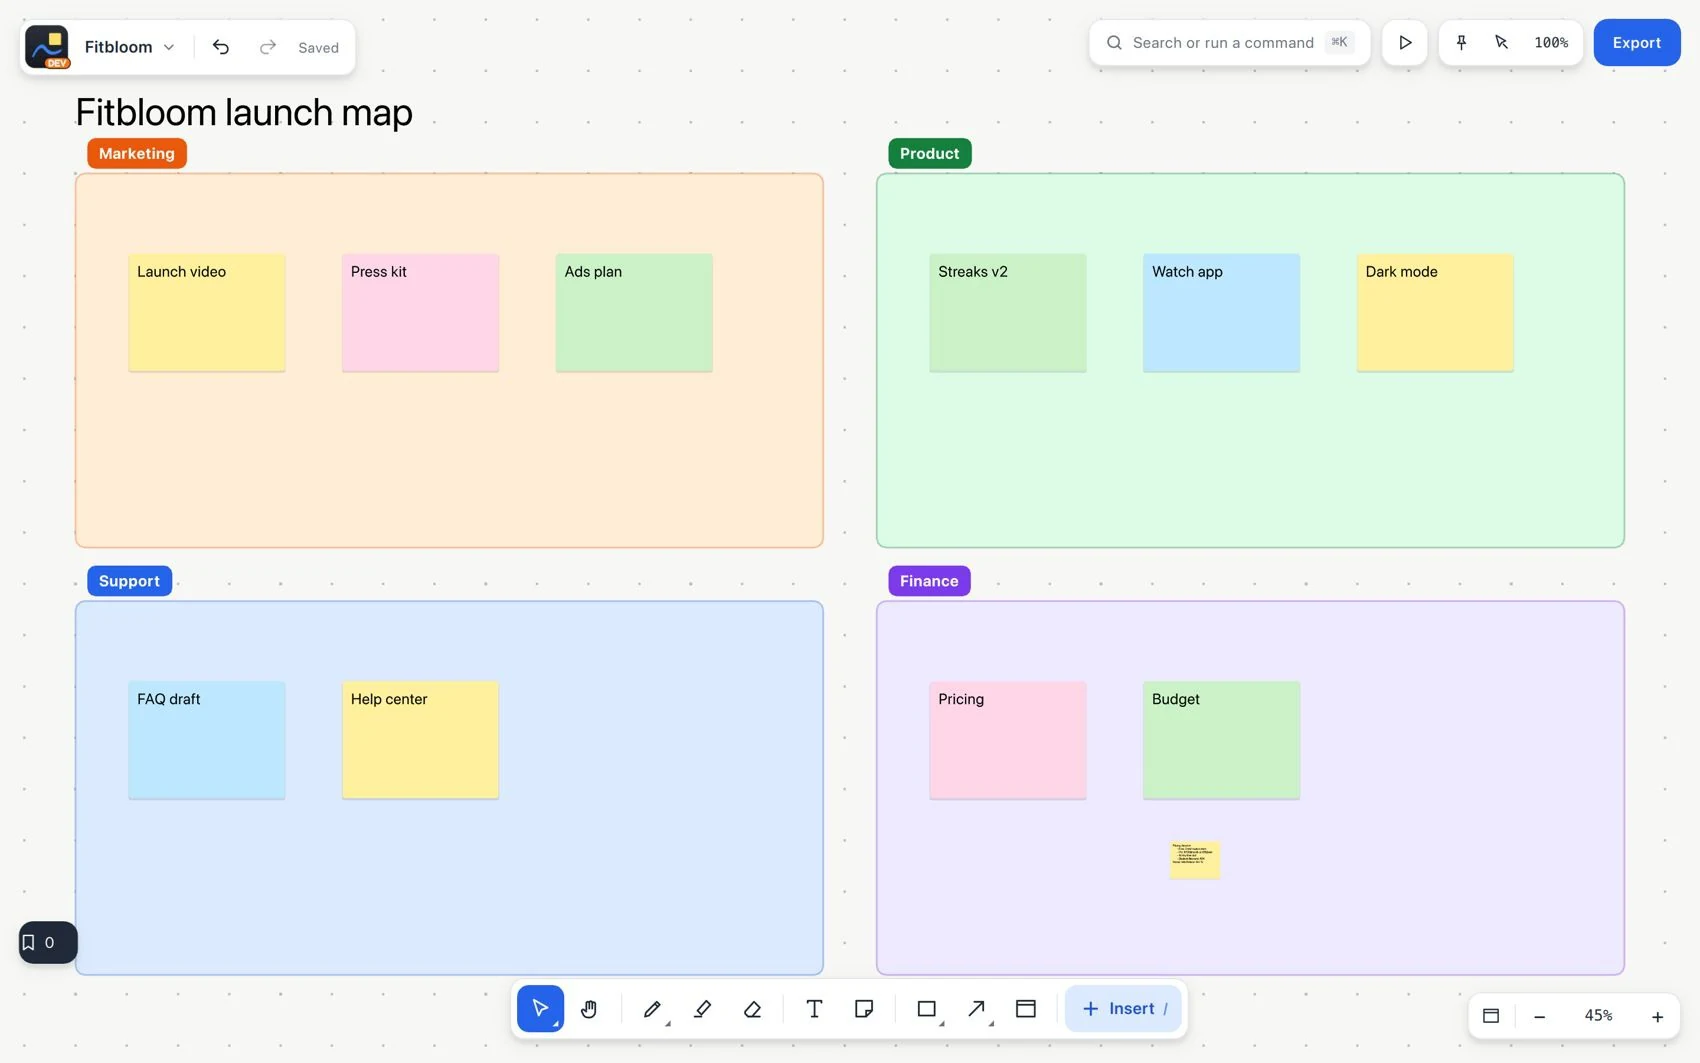Click the Export button
The image size is (1700, 1063).
(x=1636, y=42)
